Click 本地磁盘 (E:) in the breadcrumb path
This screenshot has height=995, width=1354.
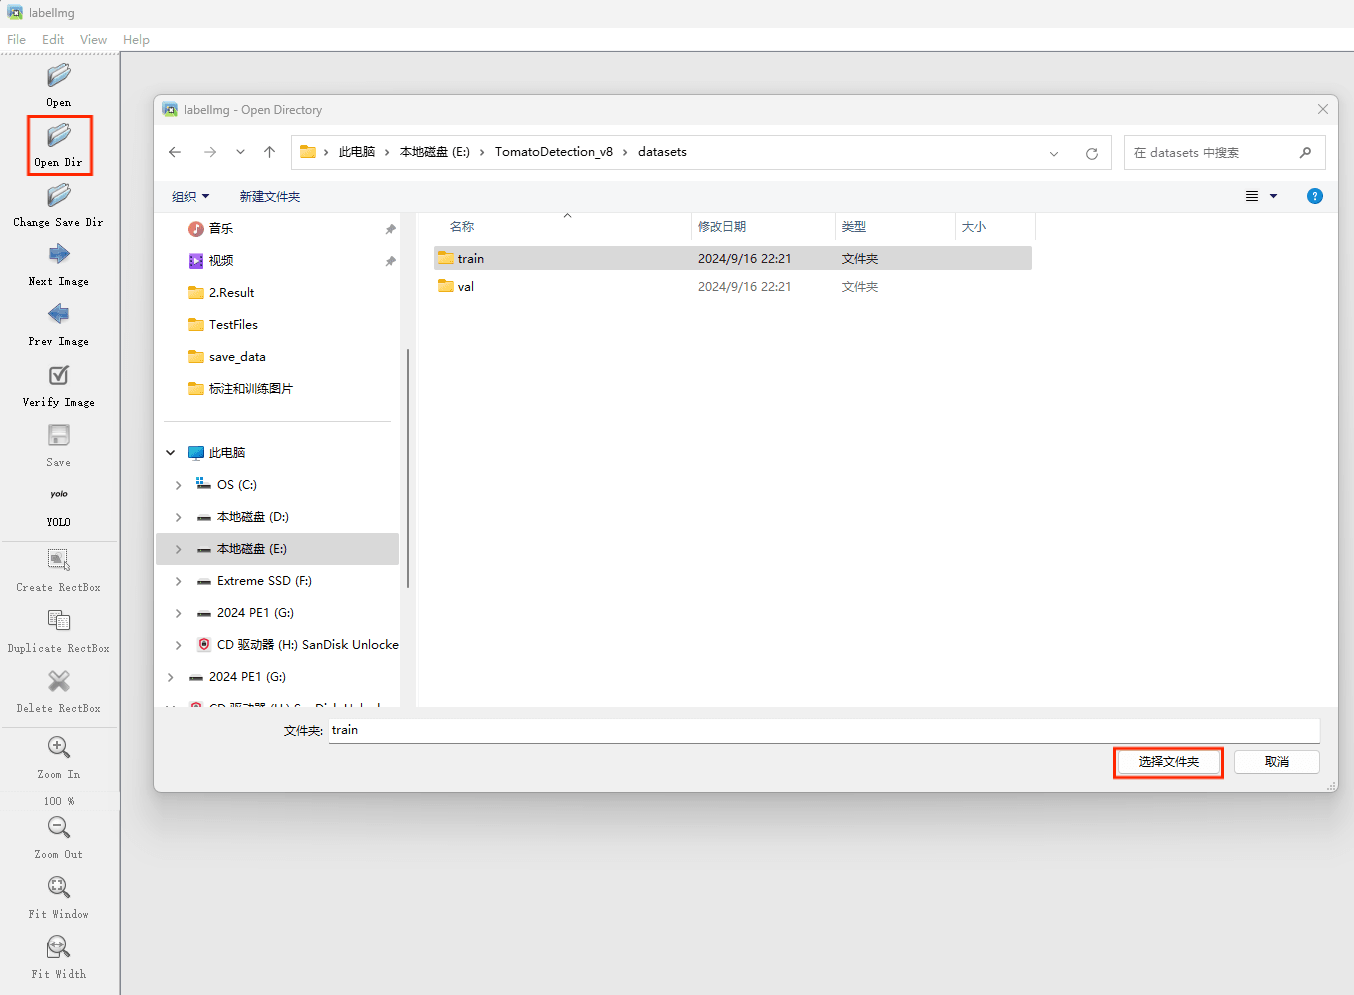pyautogui.click(x=435, y=152)
